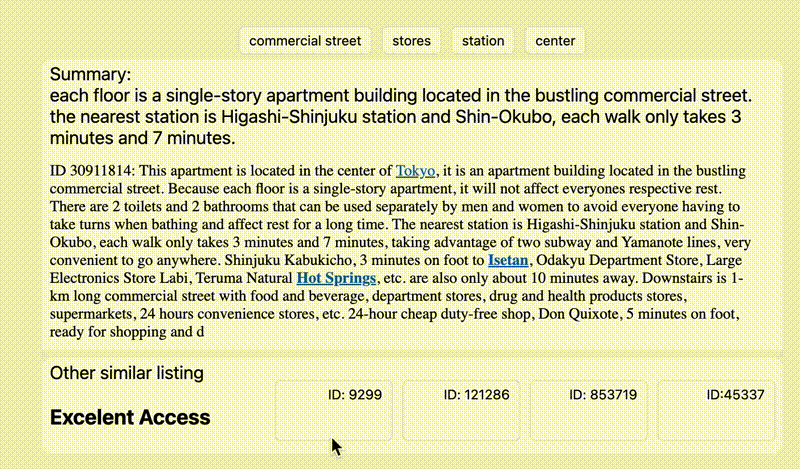Follow the Isetan link
The image size is (800, 469).
pyautogui.click(x=507, y=260)
